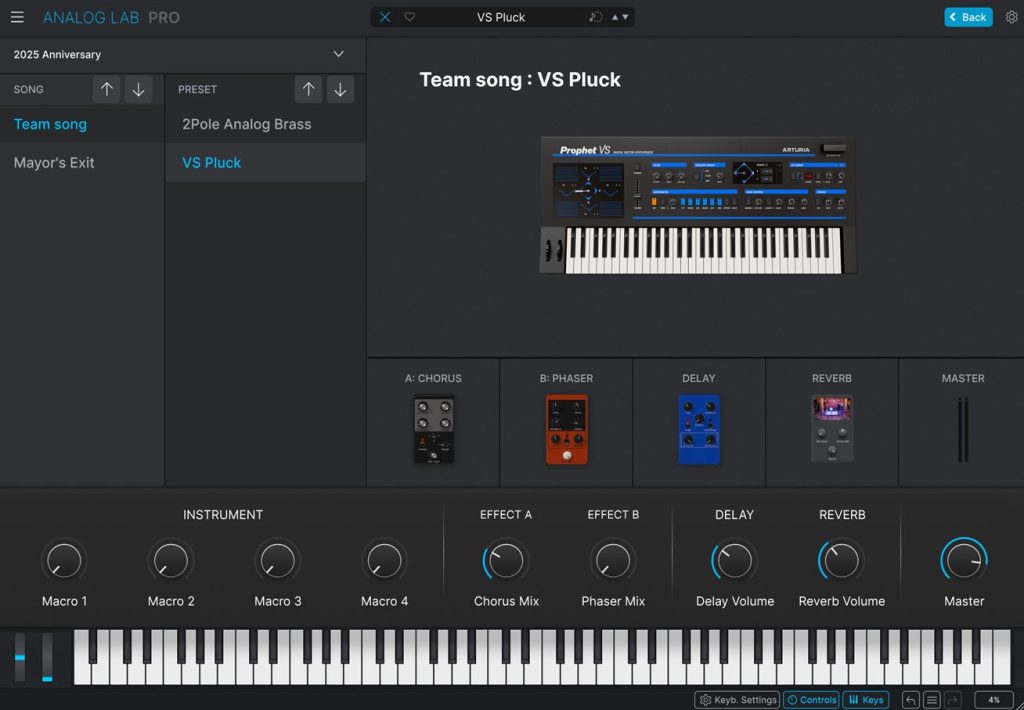
Task: Click the Prophet VS instrument image
Action: 698,205
